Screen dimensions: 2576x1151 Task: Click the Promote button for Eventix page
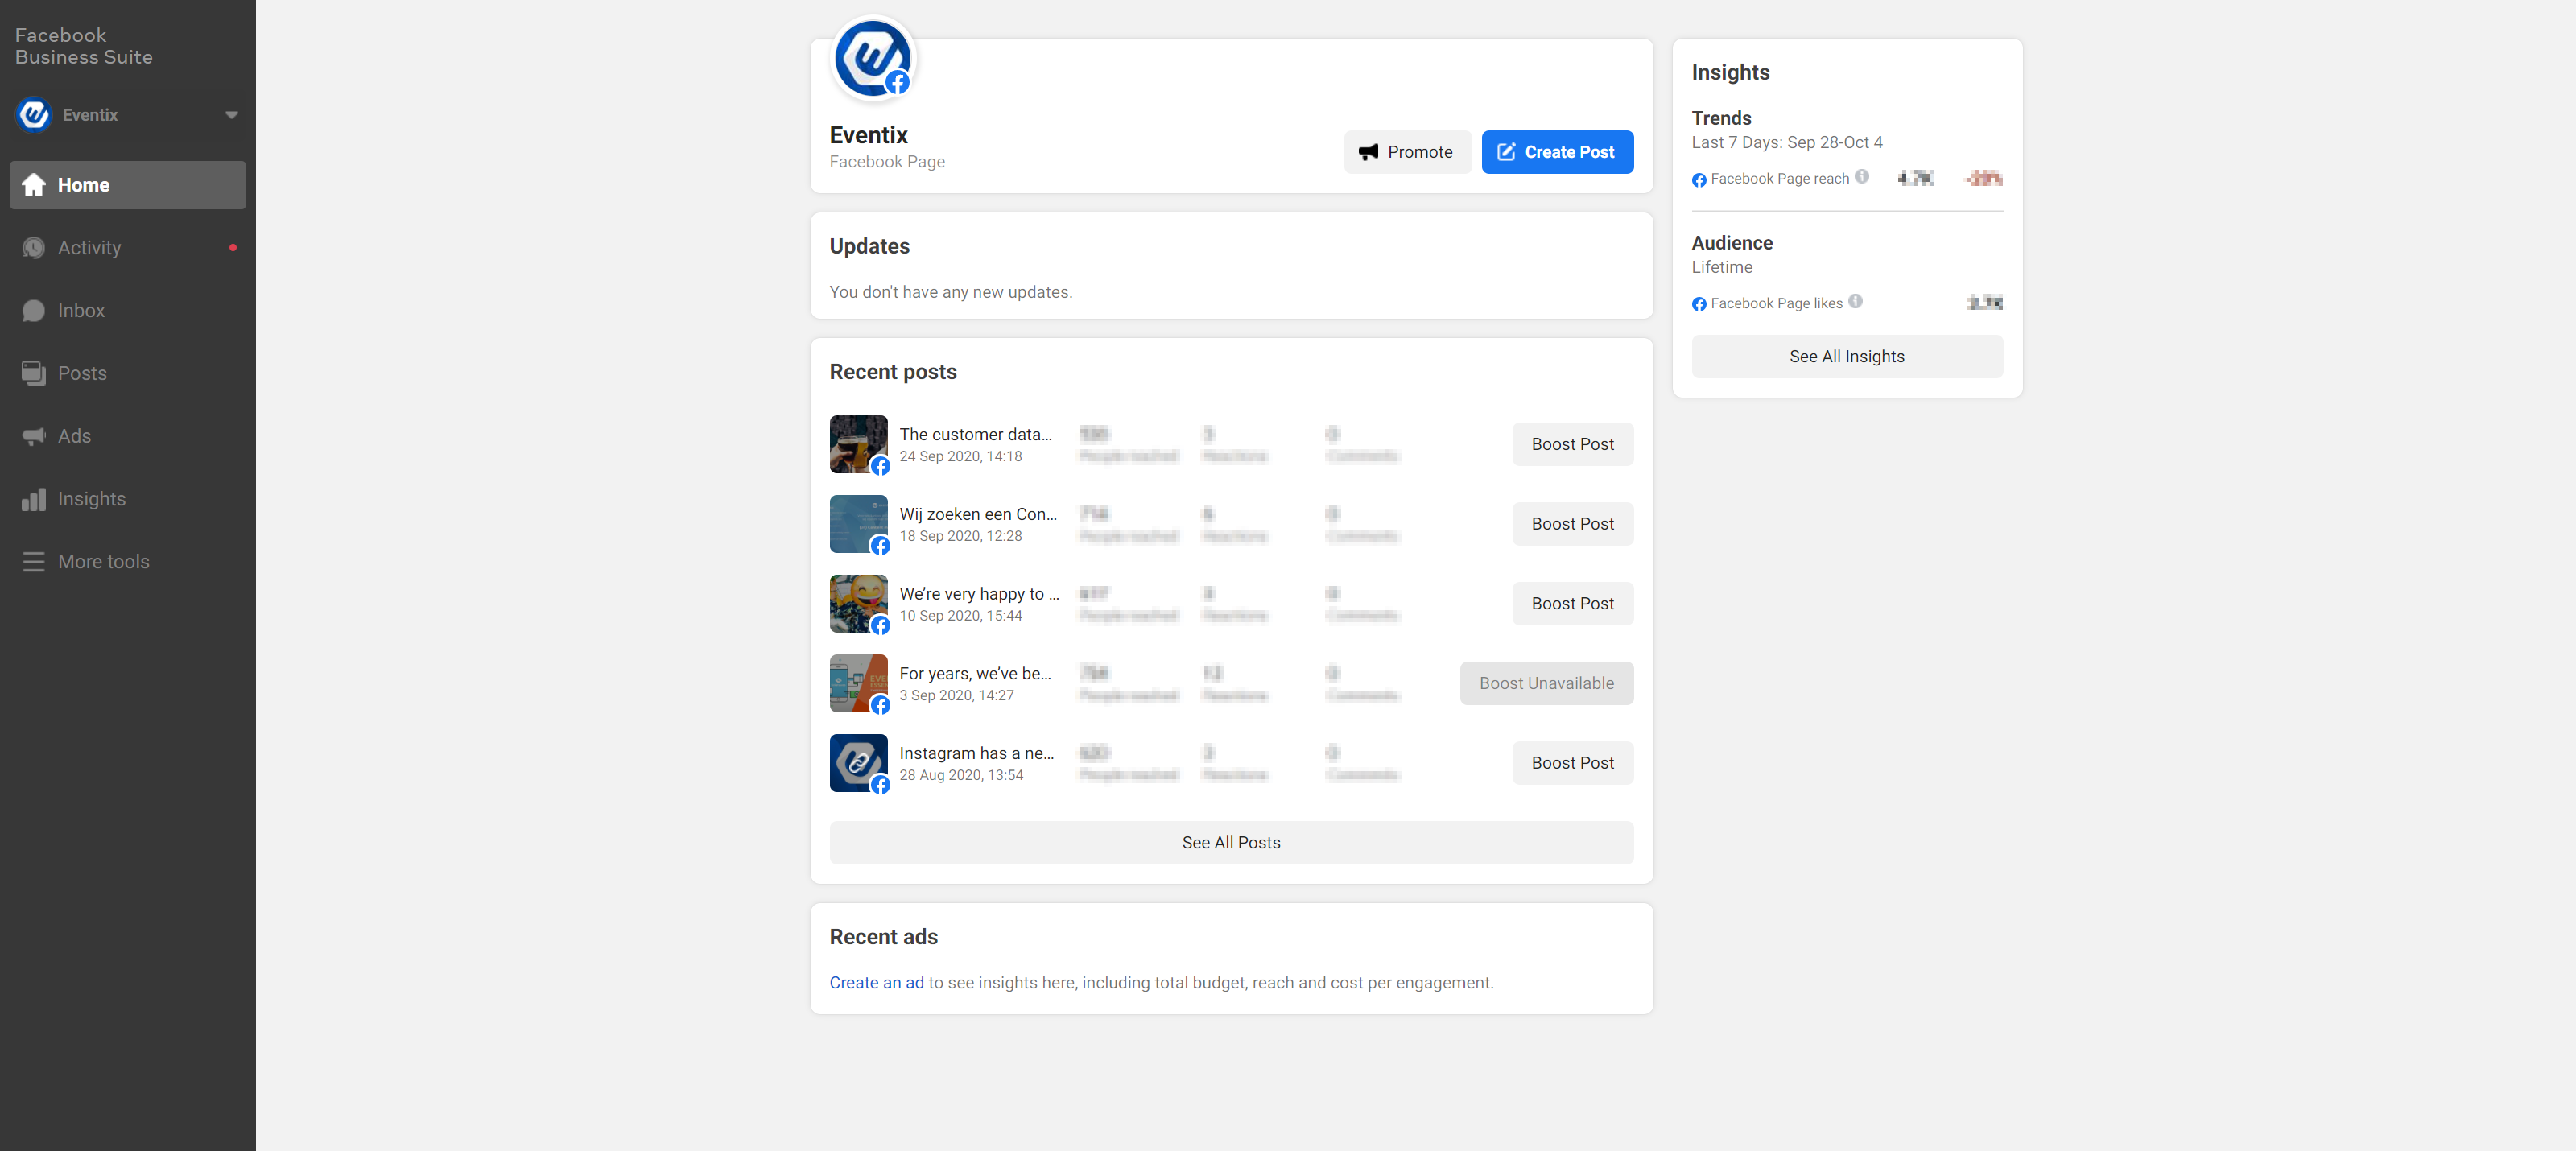[x=1406, y=151]
